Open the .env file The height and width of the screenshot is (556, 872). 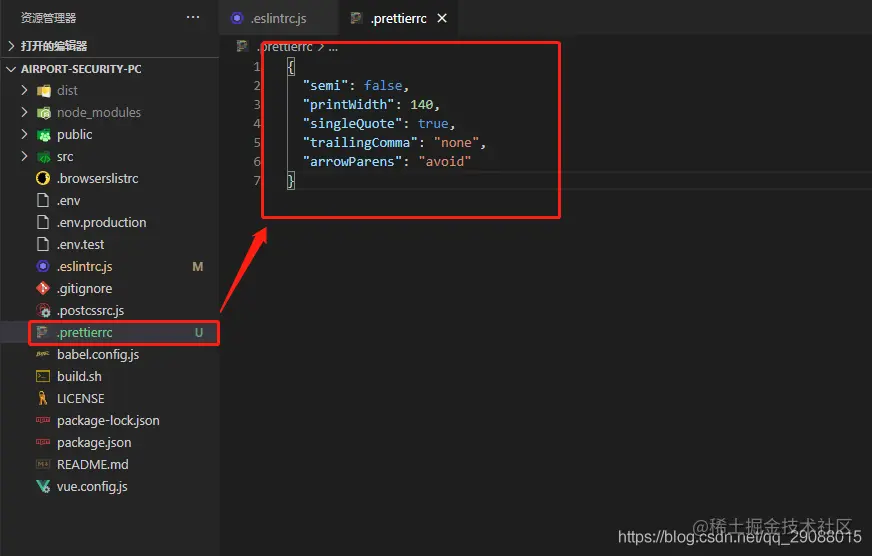click(x=68, y=200)
